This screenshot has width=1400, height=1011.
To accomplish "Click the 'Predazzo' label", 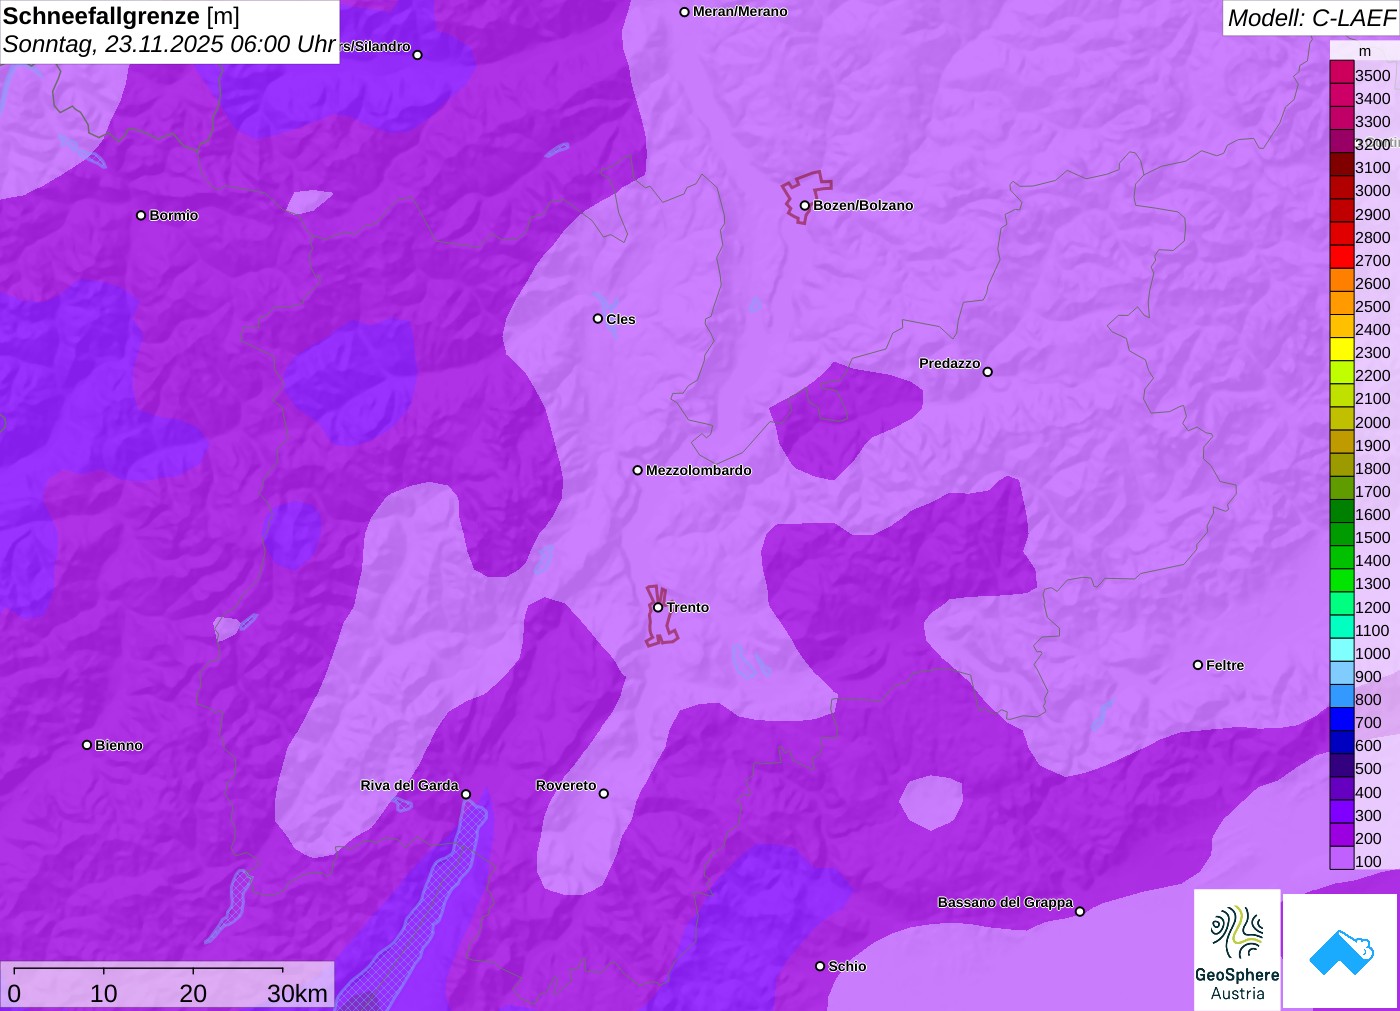I will coord(949,363).
